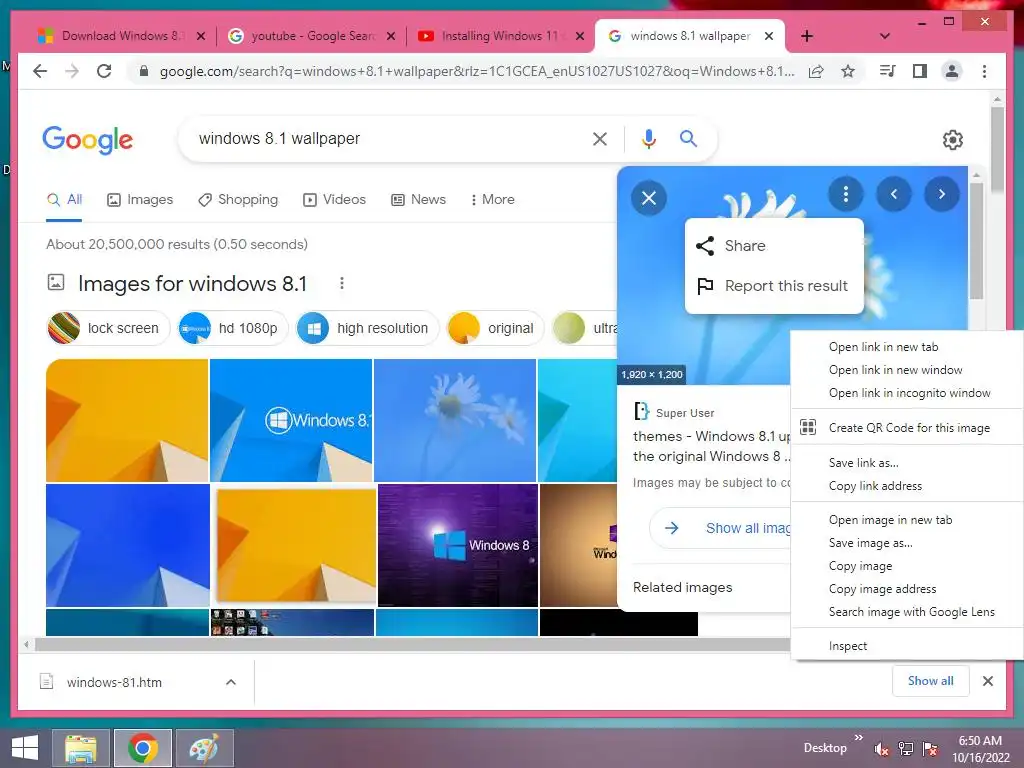Switch to the Installing Windows 11 tab
Image resolution: width=1024 pixels, height=768 pixels.
pyautogui.click(x=501, y=36)
